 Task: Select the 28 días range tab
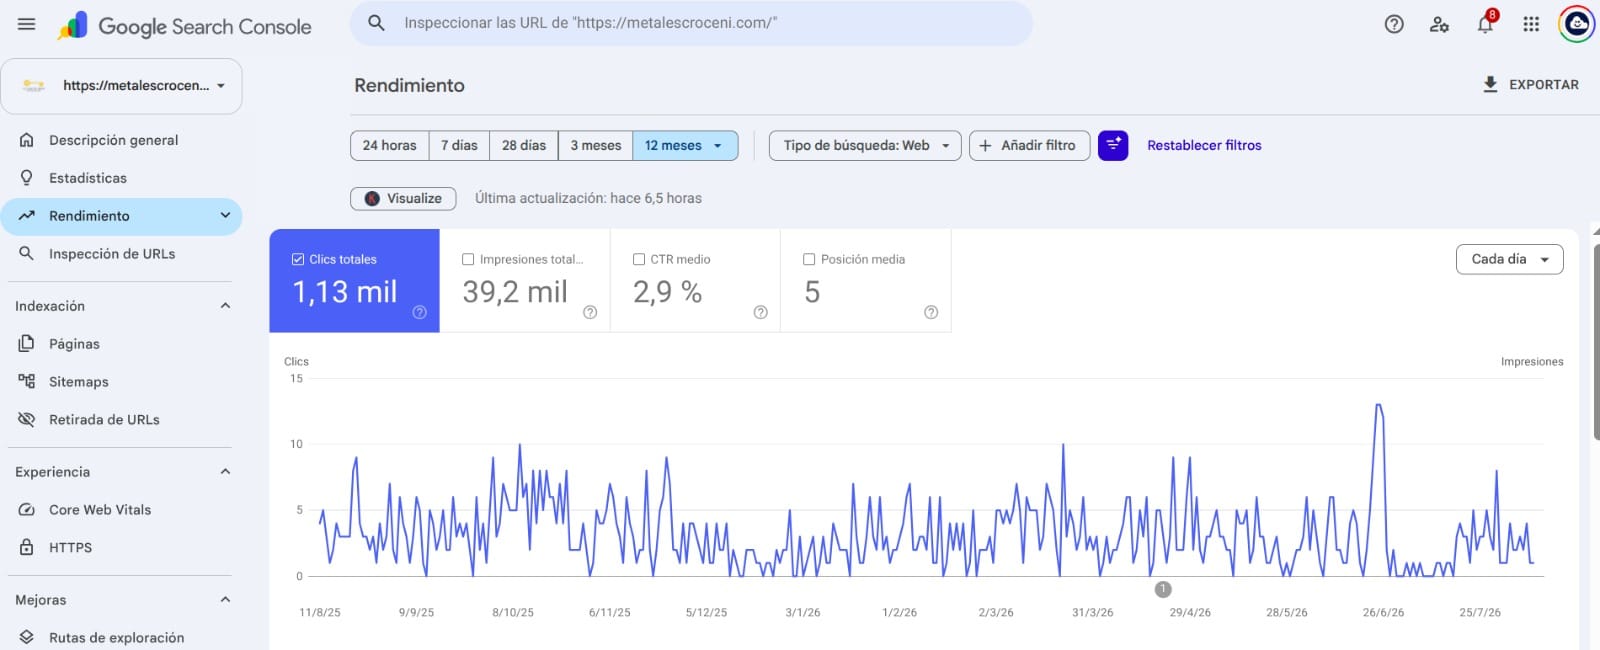tap(524, 145)
